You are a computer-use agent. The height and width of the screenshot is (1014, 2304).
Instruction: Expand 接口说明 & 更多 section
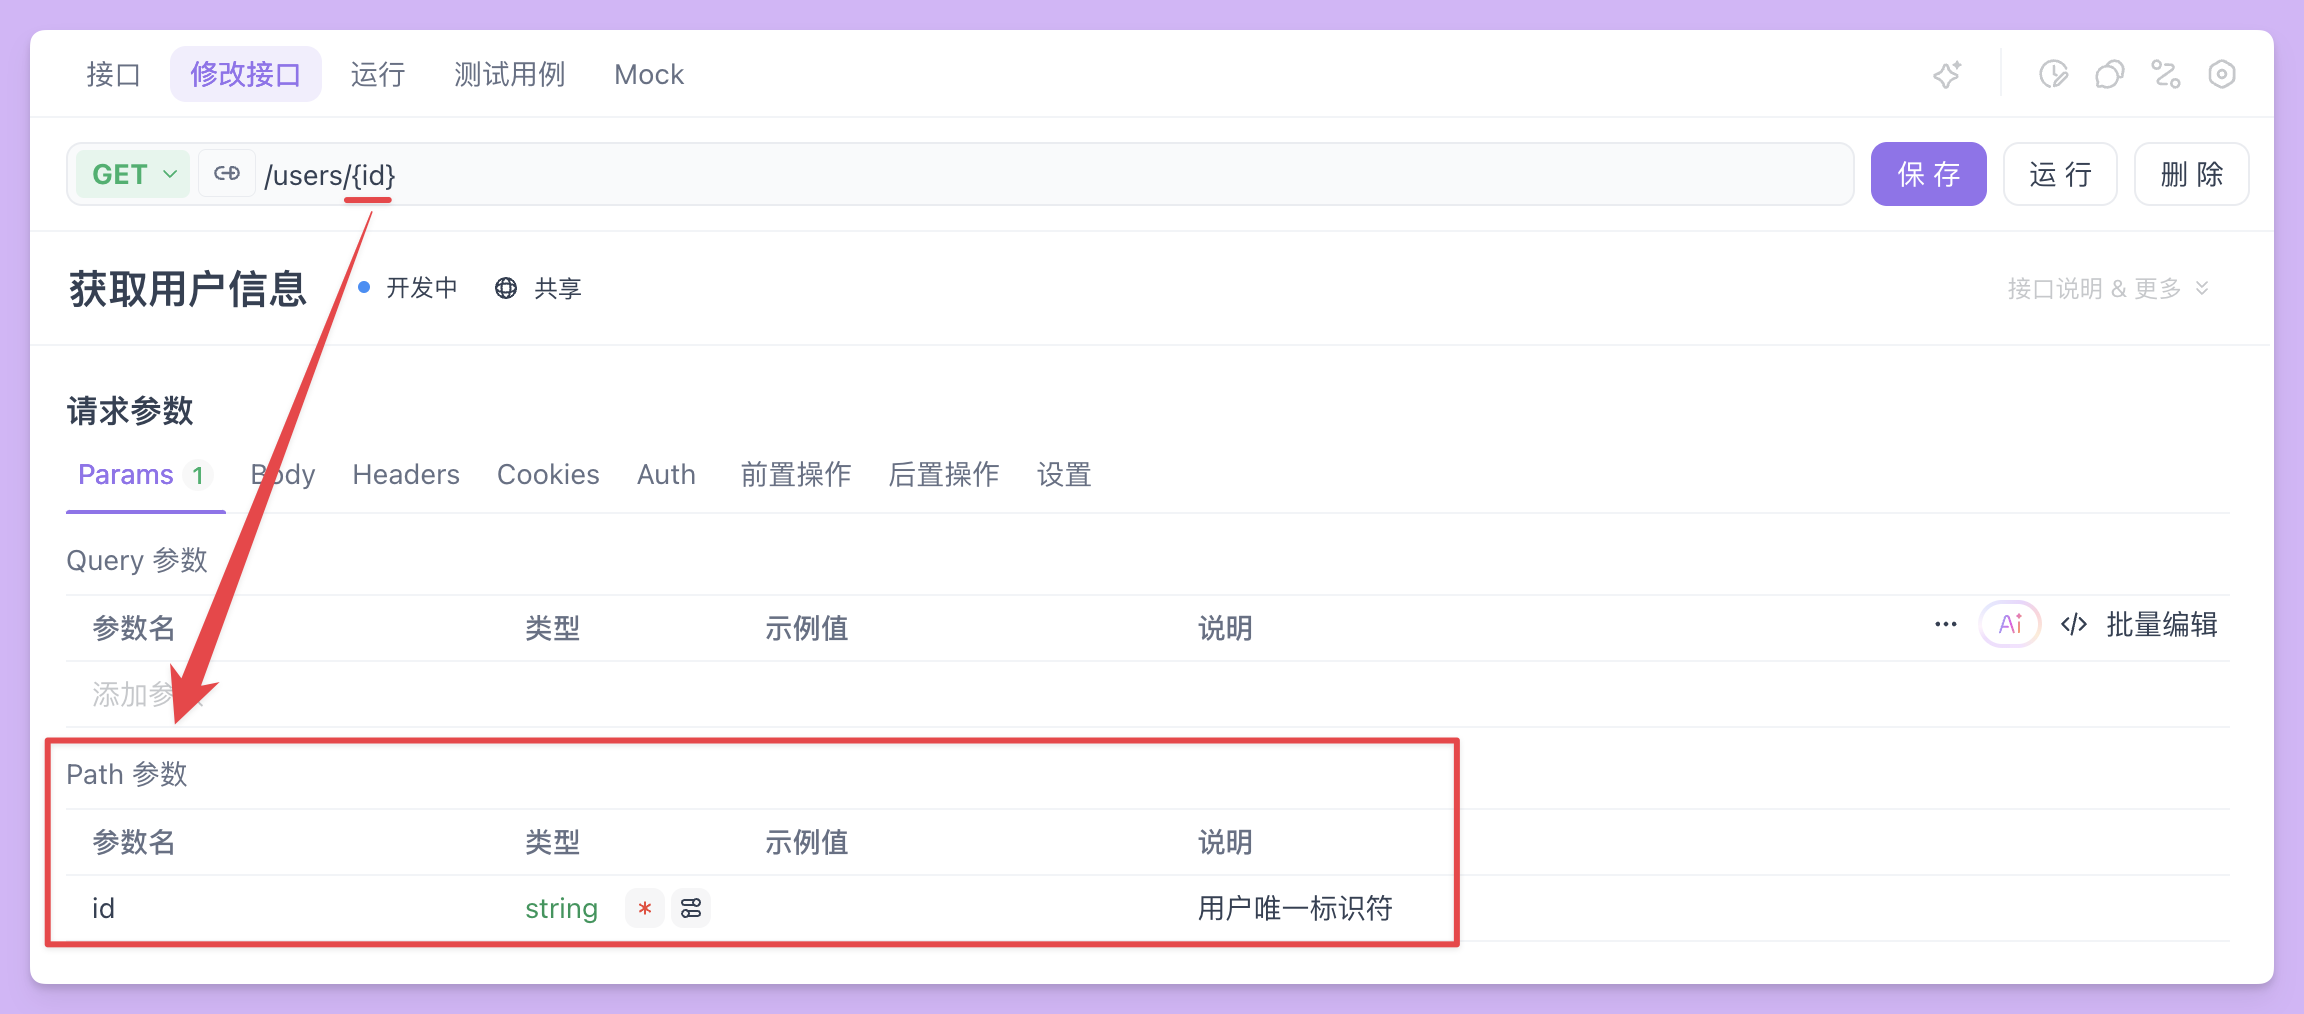2108,288
